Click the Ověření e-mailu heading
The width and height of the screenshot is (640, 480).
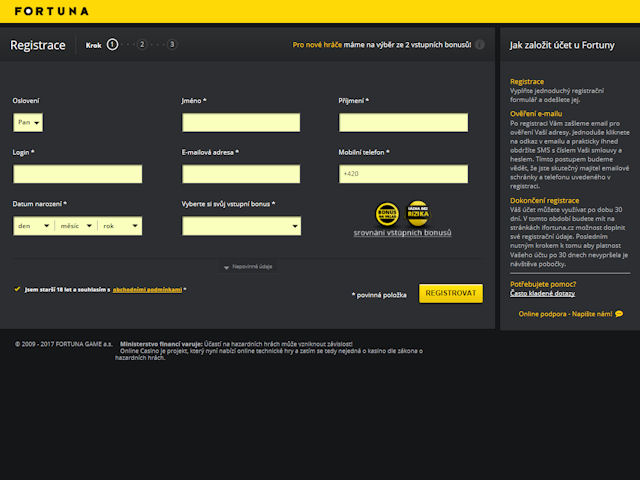(x=536, y=113)
